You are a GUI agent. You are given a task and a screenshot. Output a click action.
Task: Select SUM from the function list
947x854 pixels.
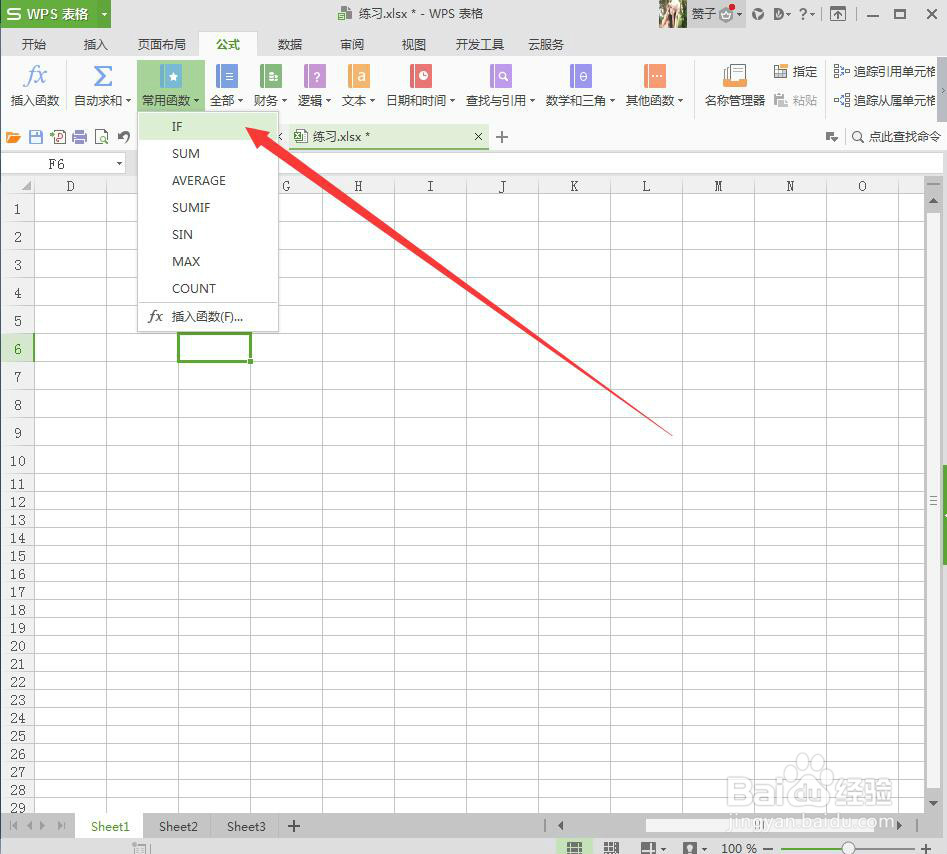208,153
